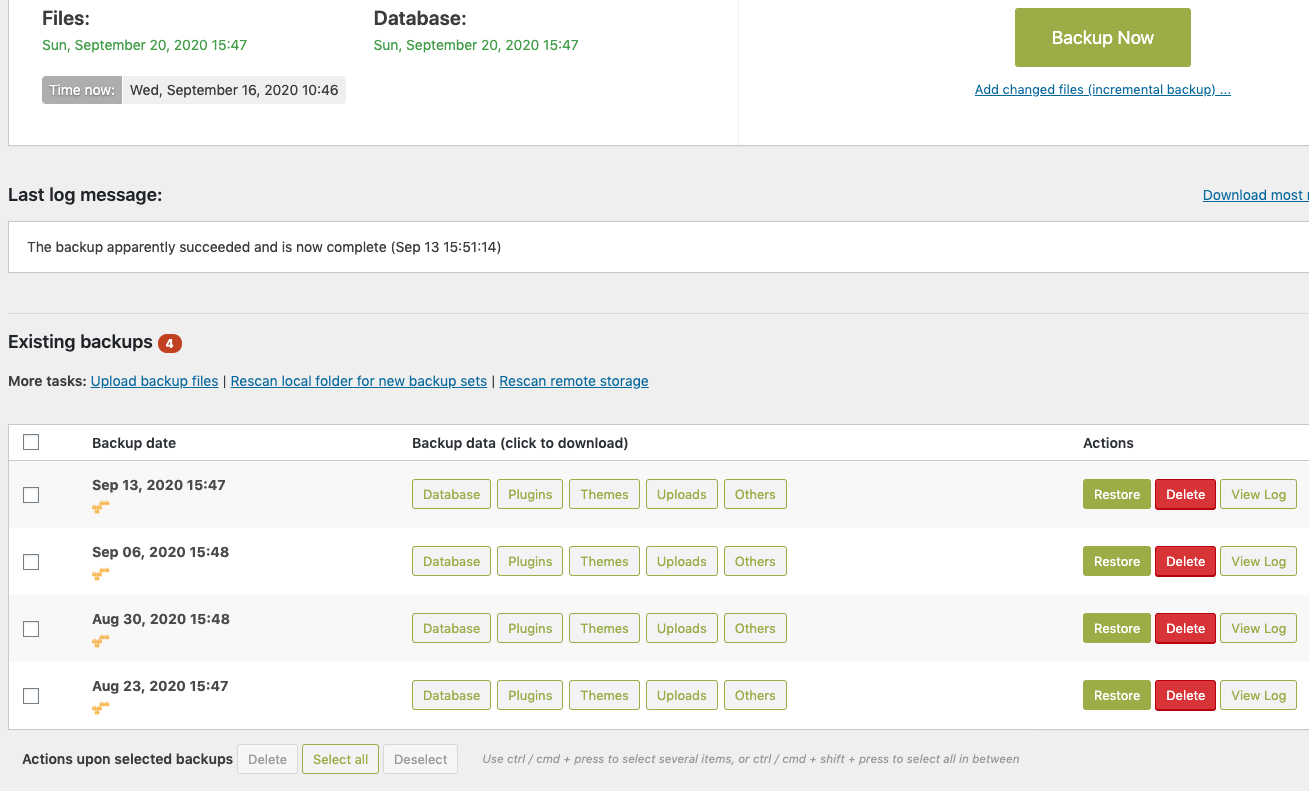Delete the Aug 30, 2020 backup
This screenshot has height=791, width=1309.
coord(1185,628)
